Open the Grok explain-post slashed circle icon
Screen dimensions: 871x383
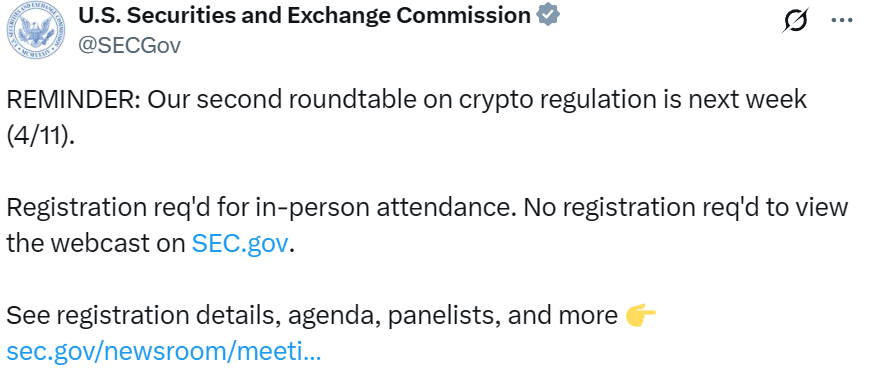point(795,21)
